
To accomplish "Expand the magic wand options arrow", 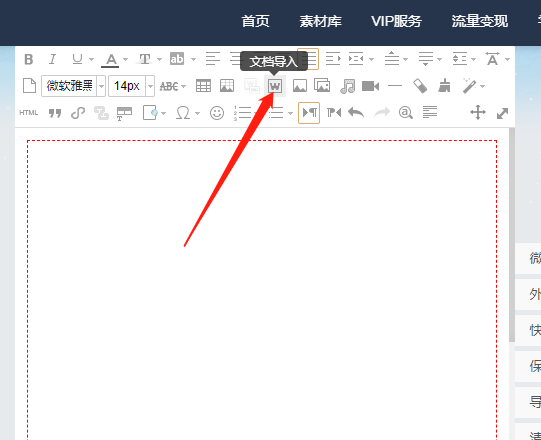I will [482, 86].
